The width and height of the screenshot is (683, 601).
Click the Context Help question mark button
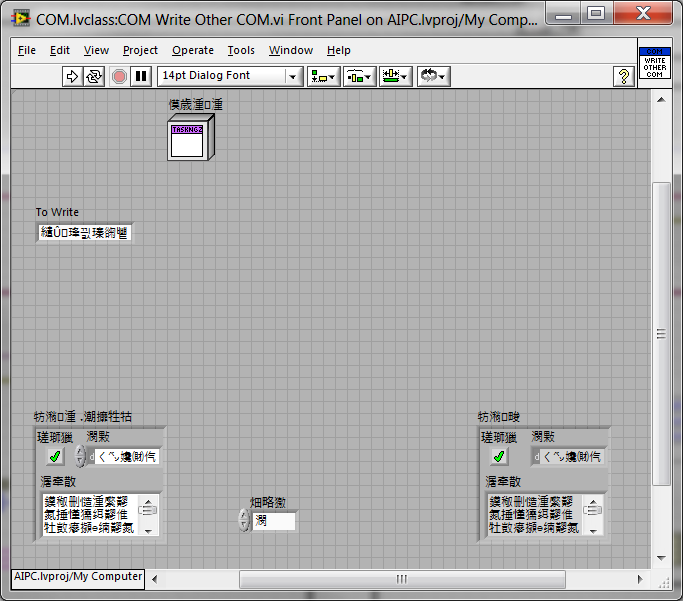coord(624,77)
